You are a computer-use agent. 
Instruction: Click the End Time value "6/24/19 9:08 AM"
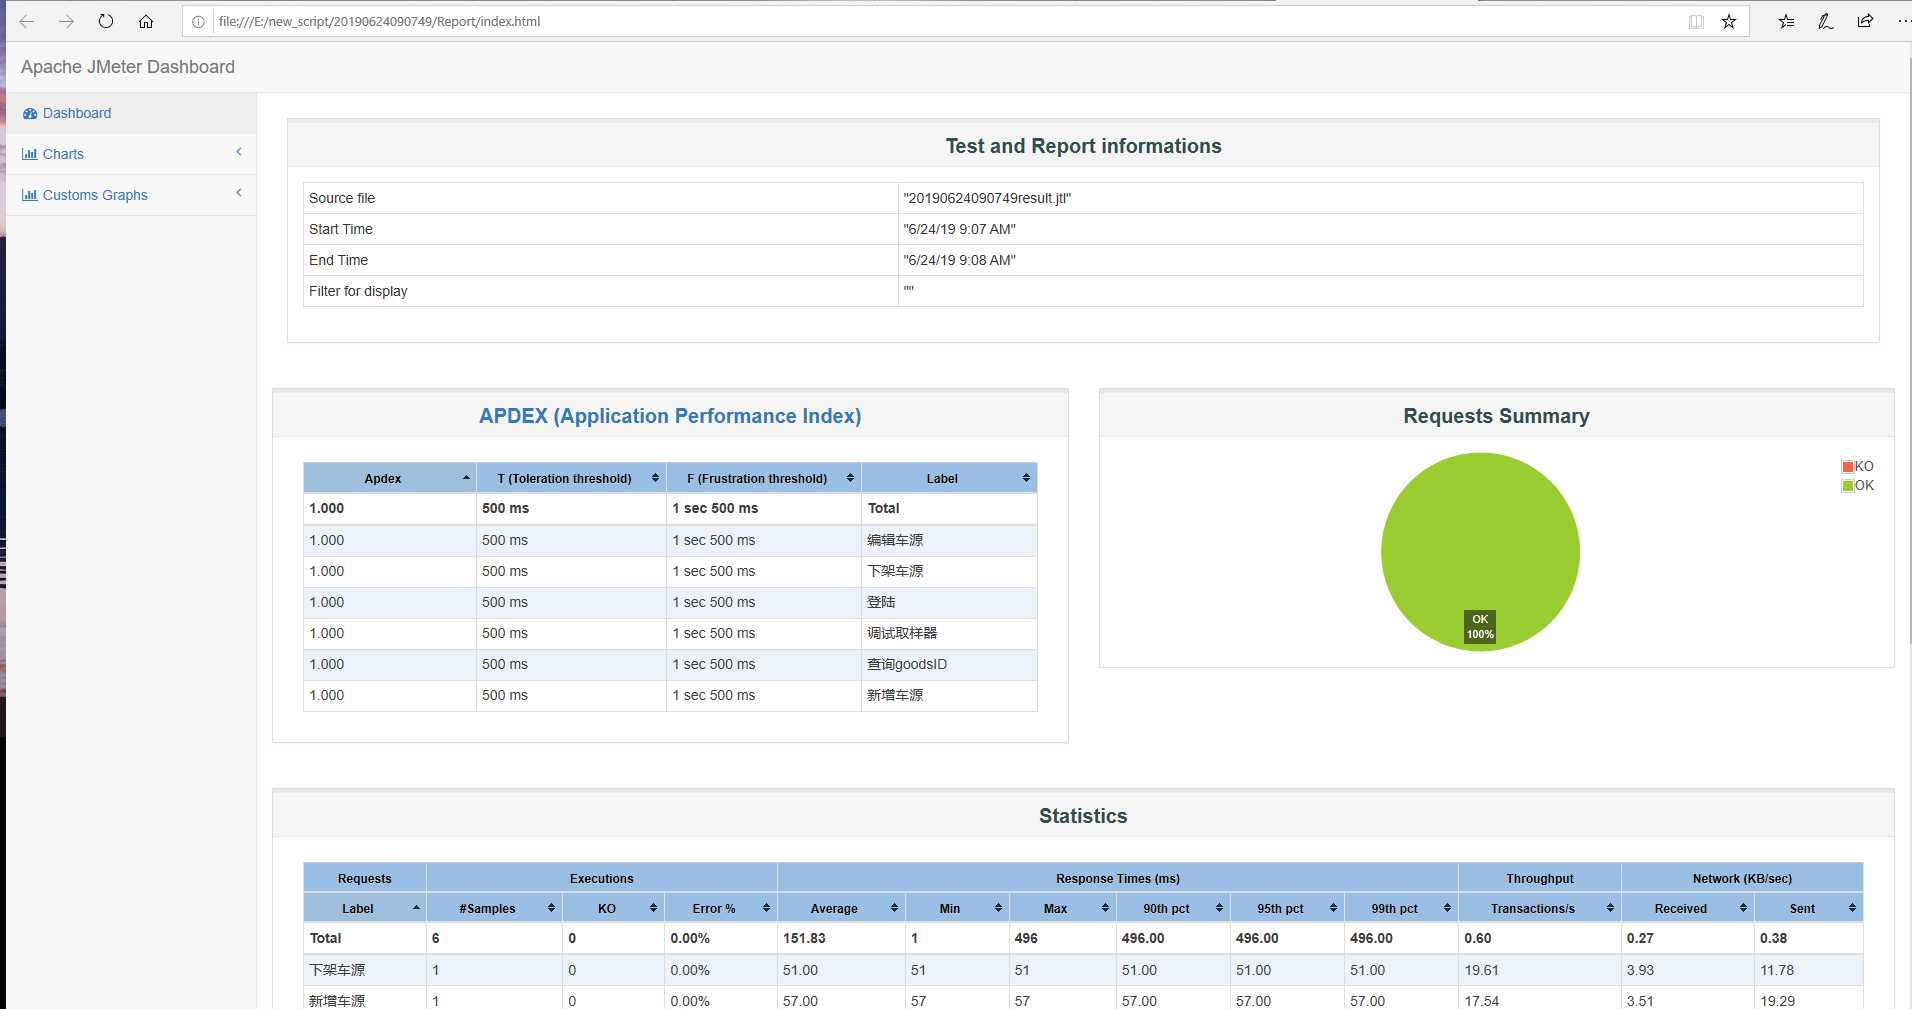(959, 260)
